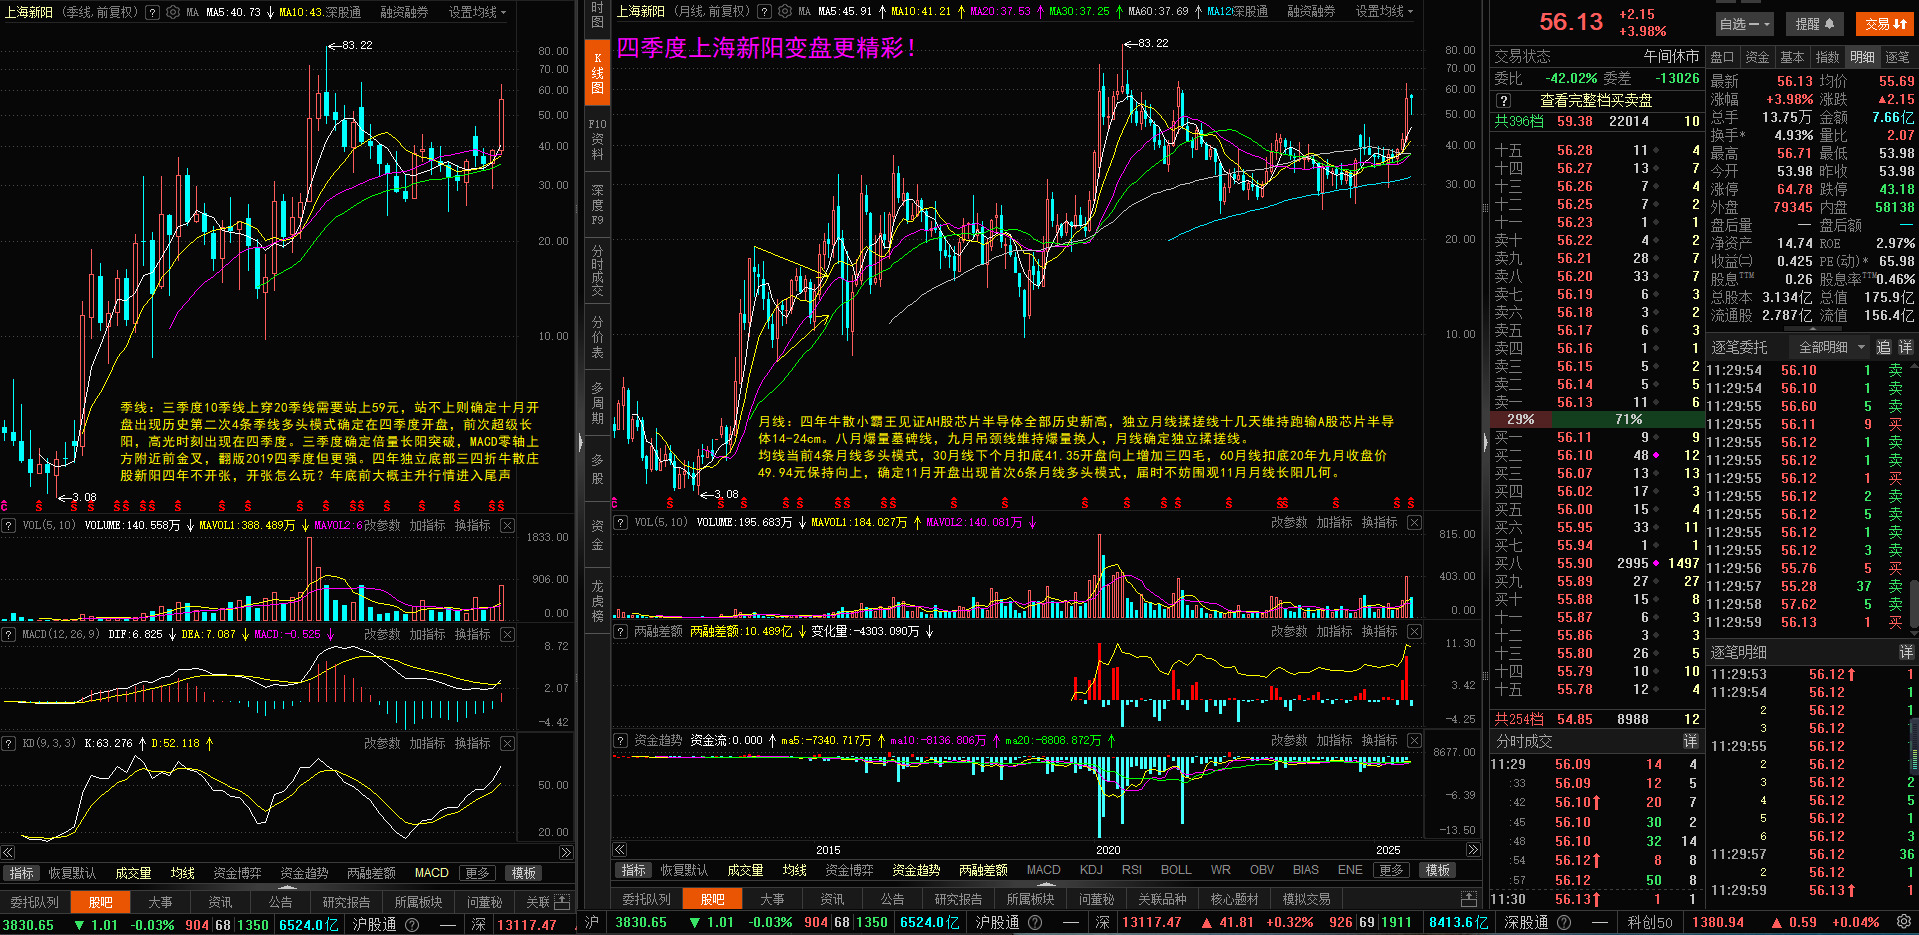Open chart settings gear in right monthly chart
Screen dimensions: 1919x935
784,11
